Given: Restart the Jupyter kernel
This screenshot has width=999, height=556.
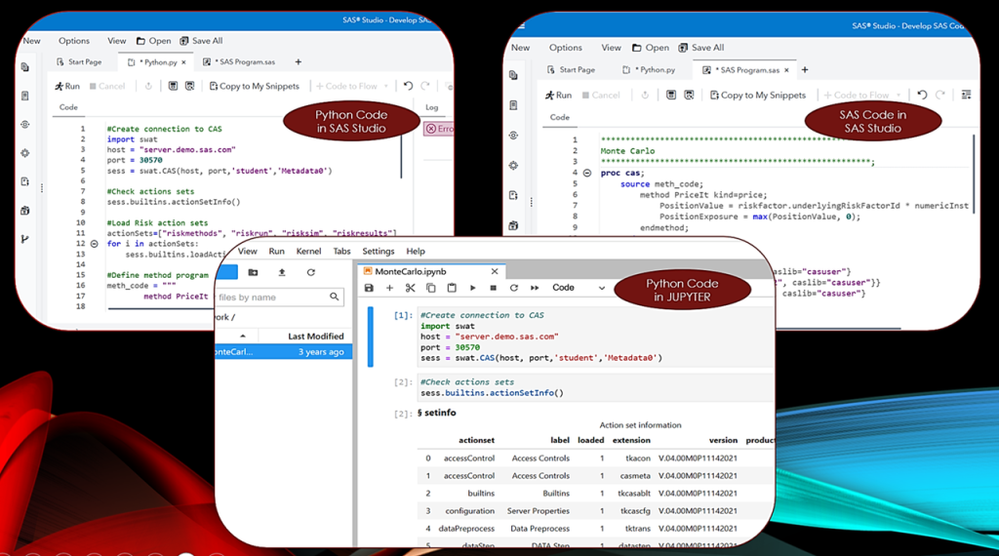Looking at the screenshot, I should tap(514, 288).
